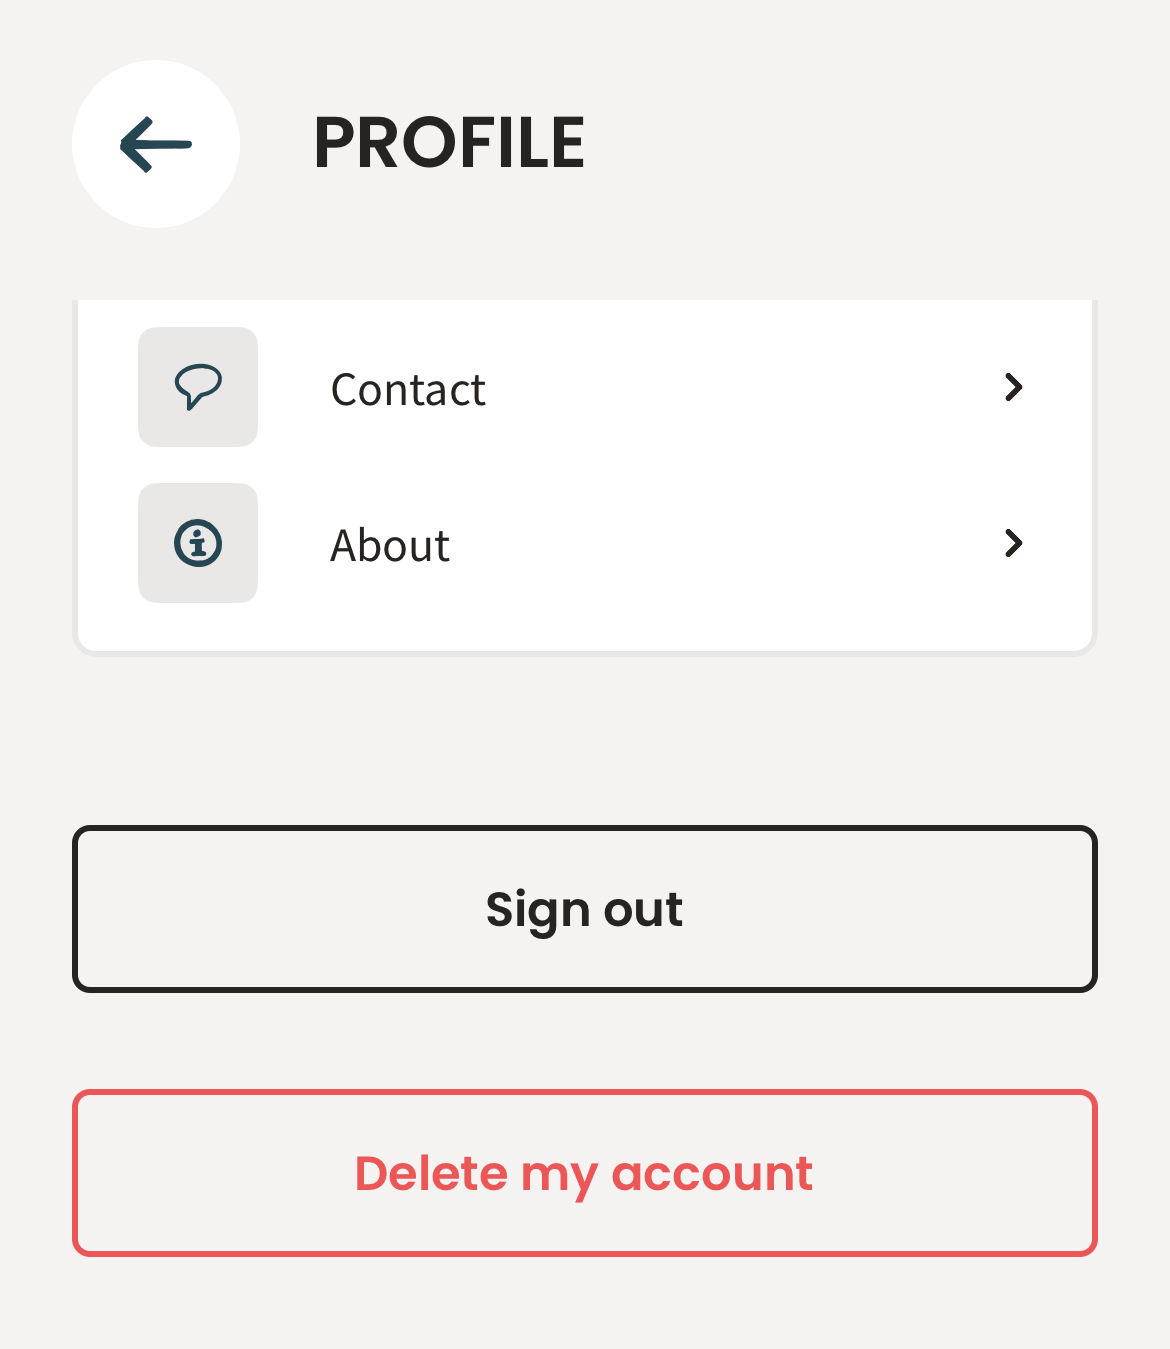Select the gray tile behind the speech bubble
Screen dimensions: 1170x1349
point(198,387)
